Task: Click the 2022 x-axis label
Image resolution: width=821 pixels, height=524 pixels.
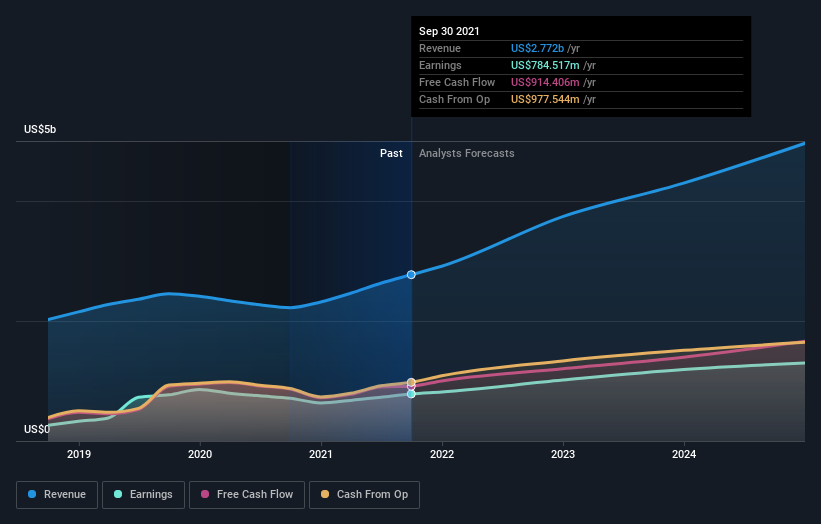Action: tap(442, 454)
